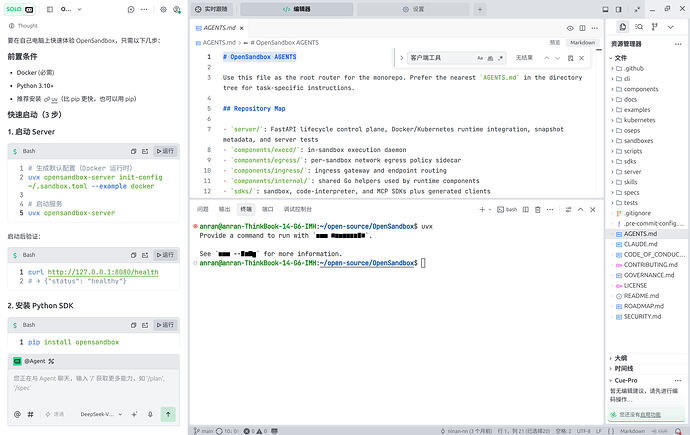Toggle markdown preview eye icon in editor

tap(570, 28)
